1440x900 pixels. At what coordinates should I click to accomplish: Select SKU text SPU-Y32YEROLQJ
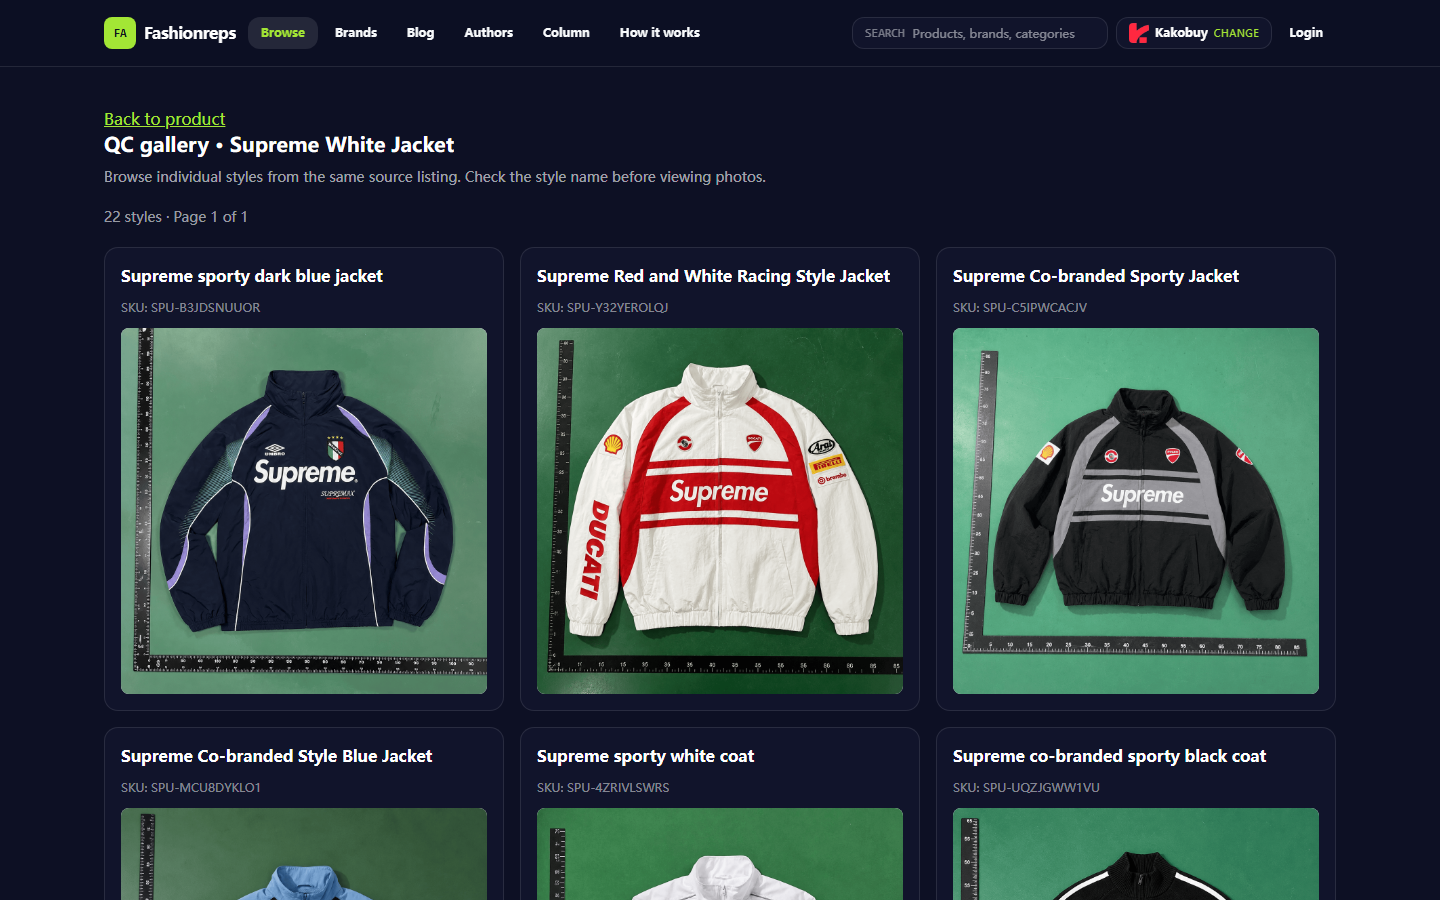click(x=617, y=308)
